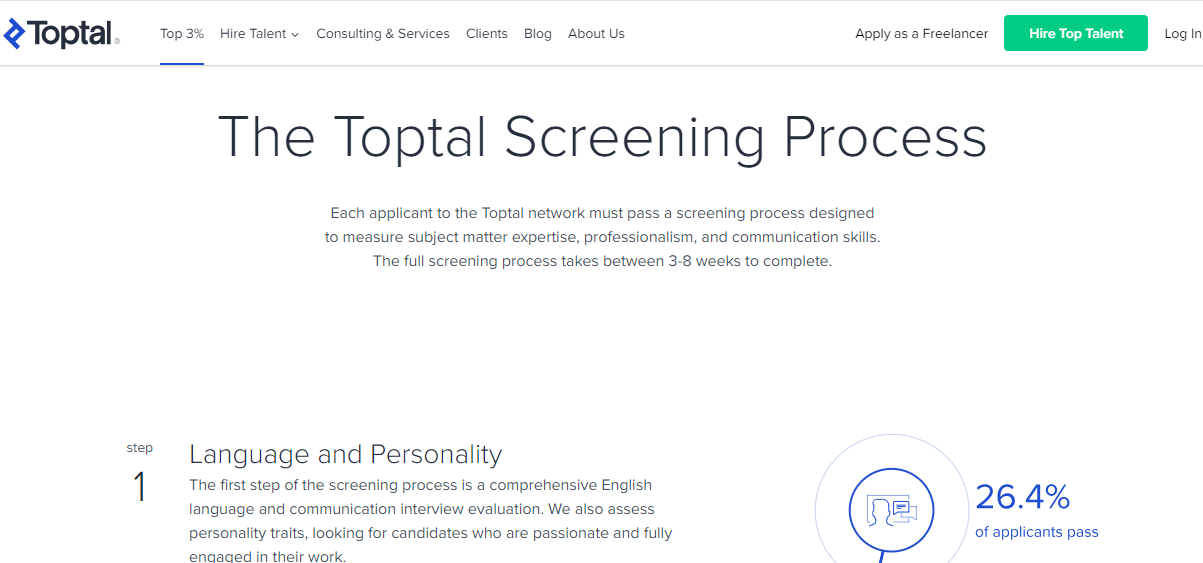Open the About Us page
Image resolution: width=1203 pixels, height=563 pixels.
tap(596, 34)
